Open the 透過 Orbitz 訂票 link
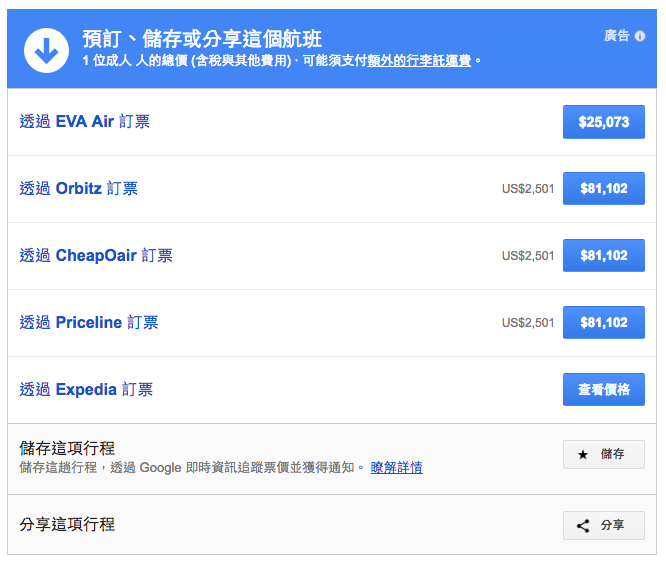This screenshot has width=666, height=564. [79, 189]
